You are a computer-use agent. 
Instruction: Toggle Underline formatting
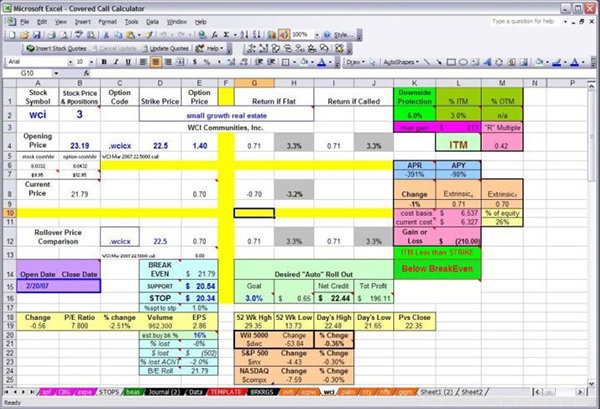tap(128, 62)
